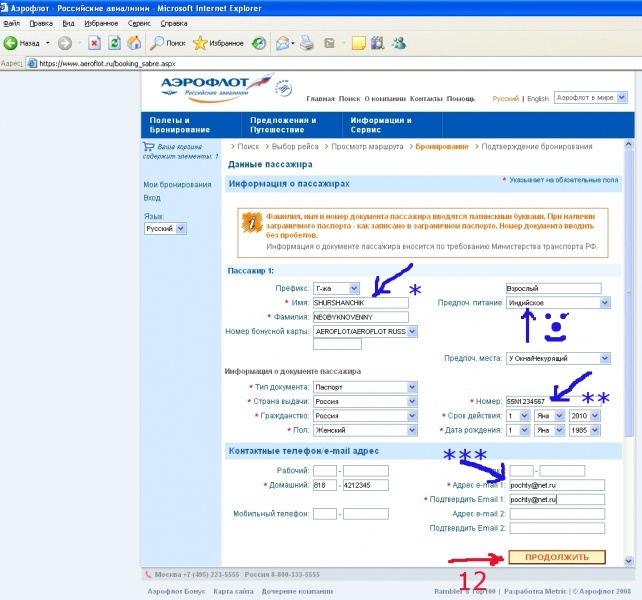Viewport: 642px width, 600px height.
Task: Select the Полеты и Бронирование tab
Action: pyautogui.click(x=190, y=125)
